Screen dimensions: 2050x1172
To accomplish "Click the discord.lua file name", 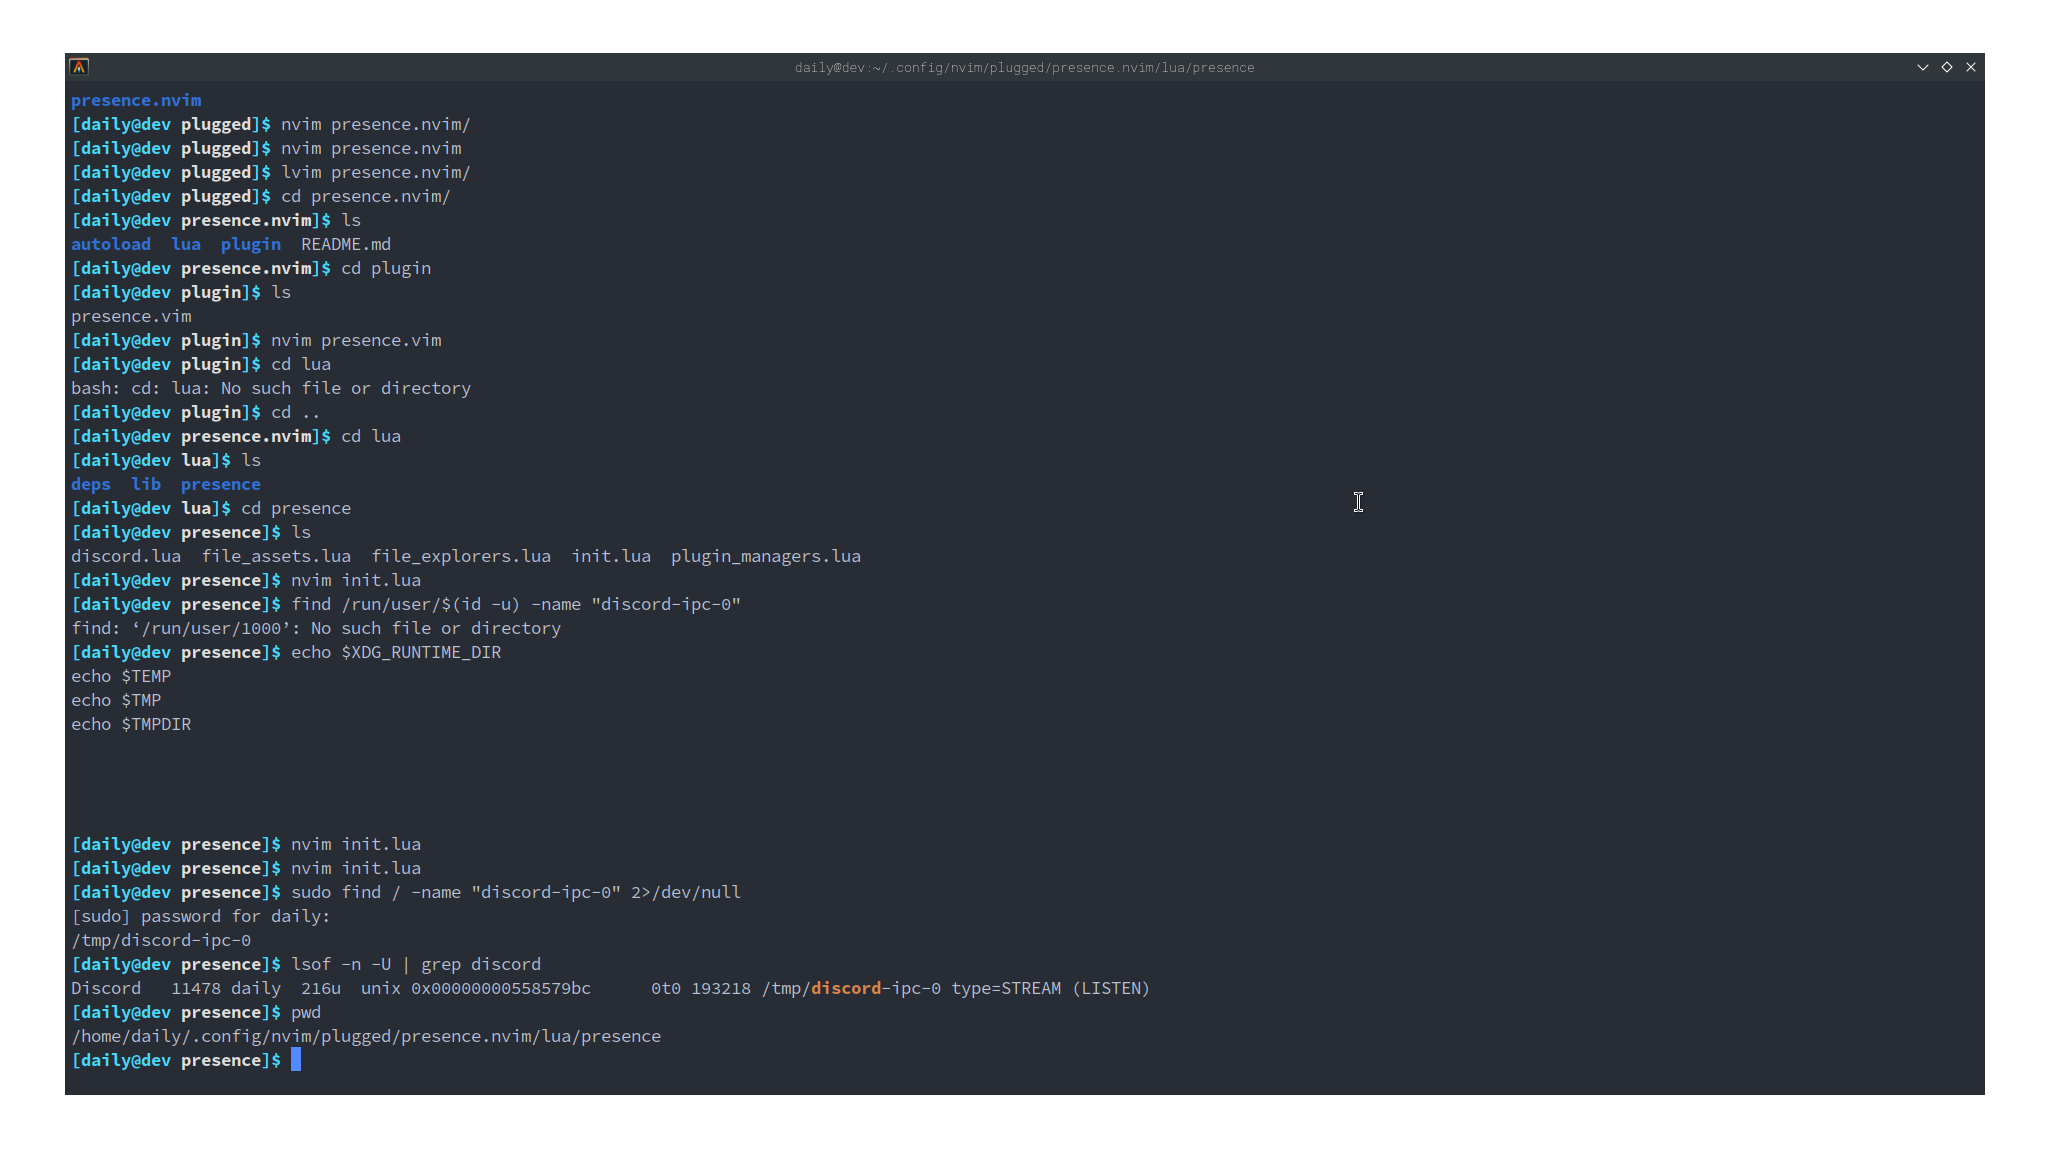I will 126,556.
